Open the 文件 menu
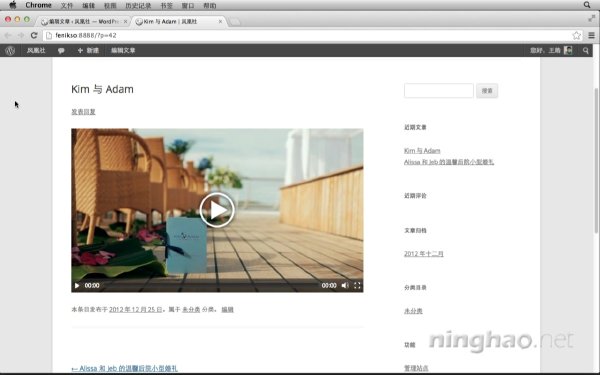600x375 pixels. [x=67, y=5]
